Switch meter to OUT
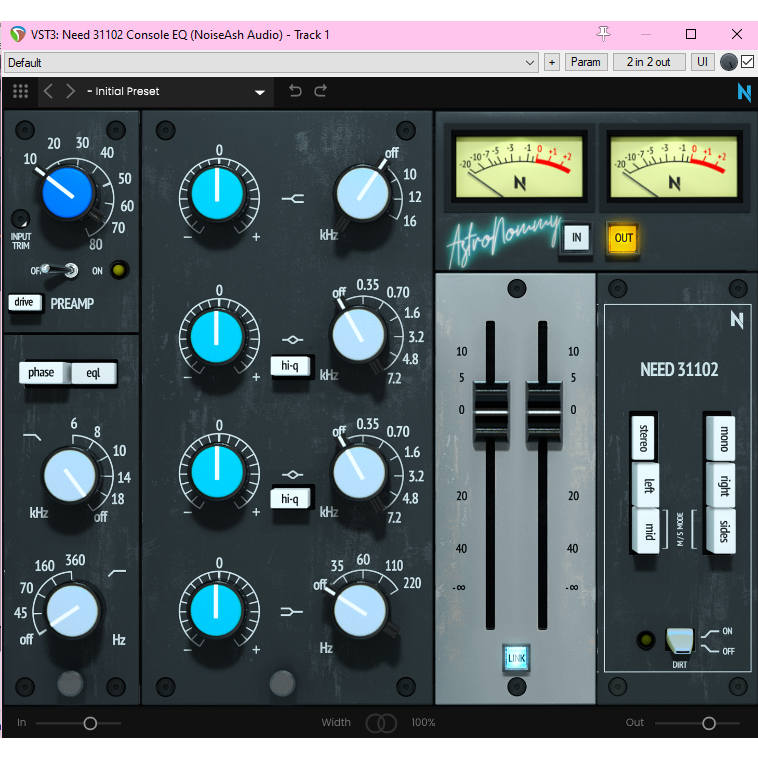Viewport: 758px width, 758px height. click(x=623, y=237)
